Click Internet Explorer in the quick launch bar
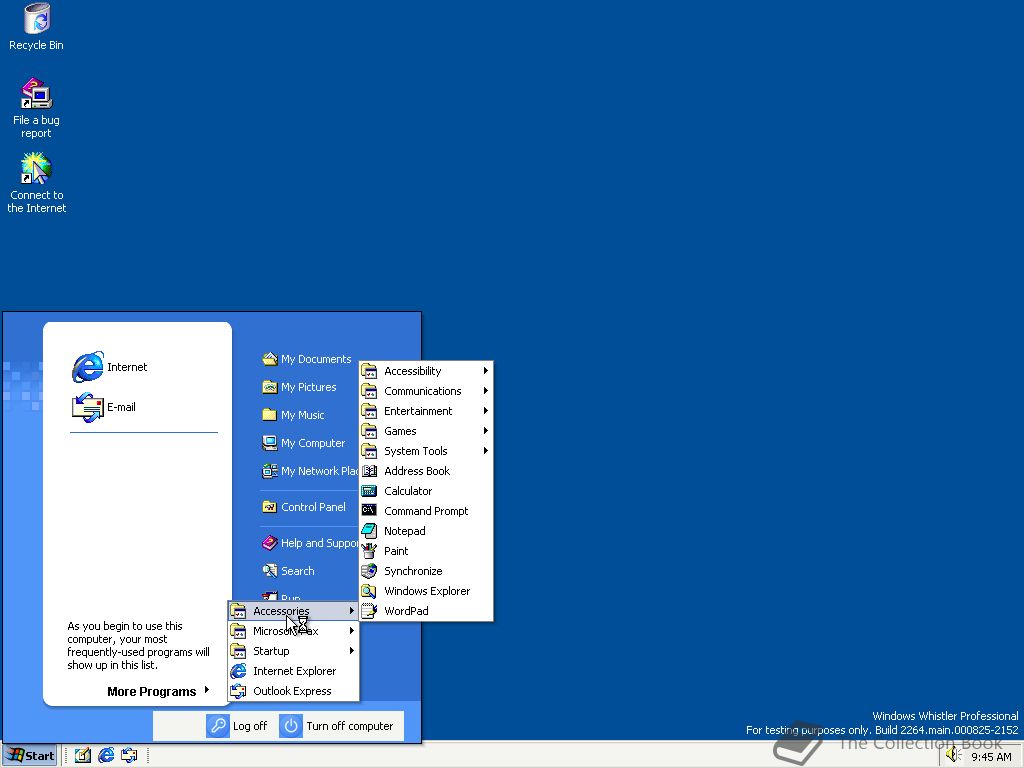The height and width of the screenshot is (768, 1024). coord(106,756)
